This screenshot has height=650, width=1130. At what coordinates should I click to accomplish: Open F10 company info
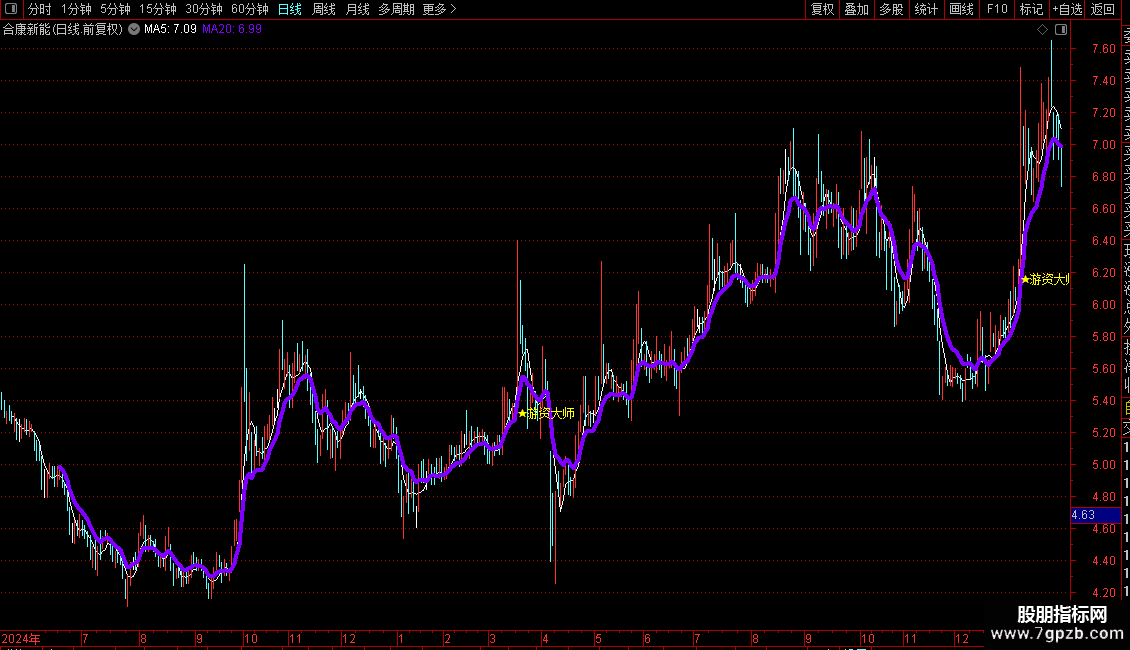point(997,9)
